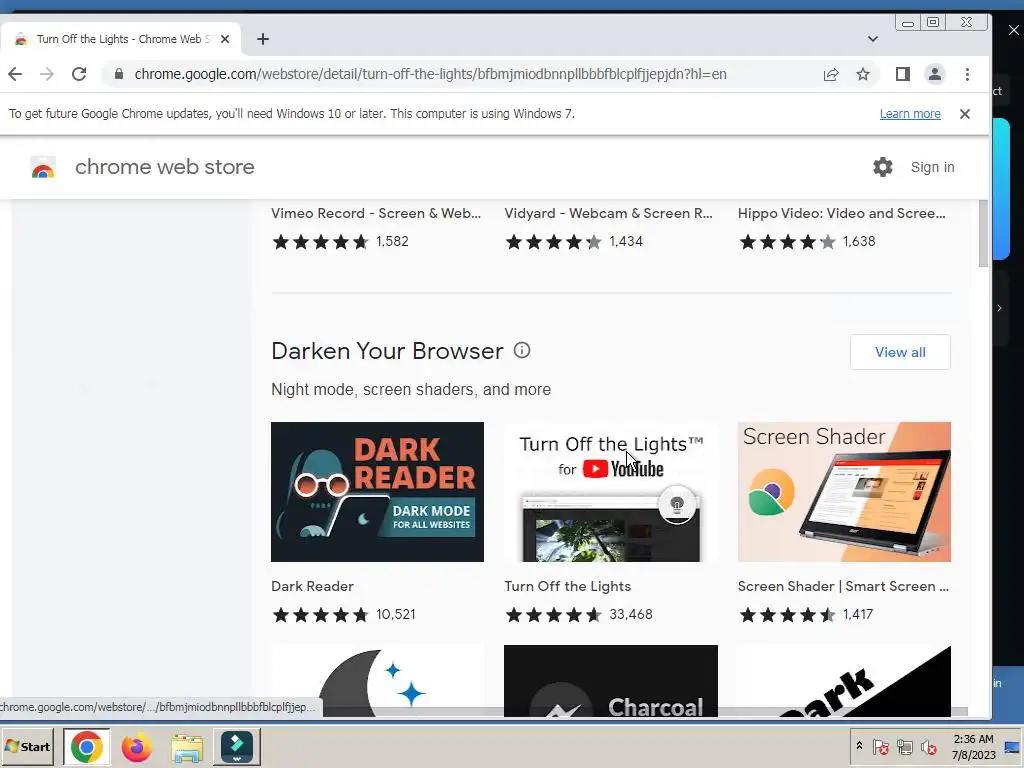Screen dimensions: 1024x768
Task: Open a new tab with plus button
Action: (x=263, y=39)
